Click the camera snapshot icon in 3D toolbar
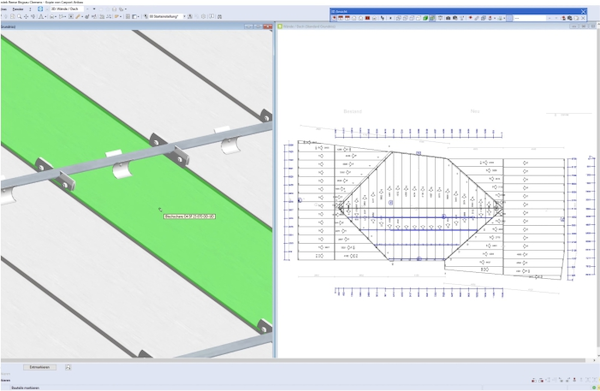This screenshot has width=600, height=391. tap(448, 18)
